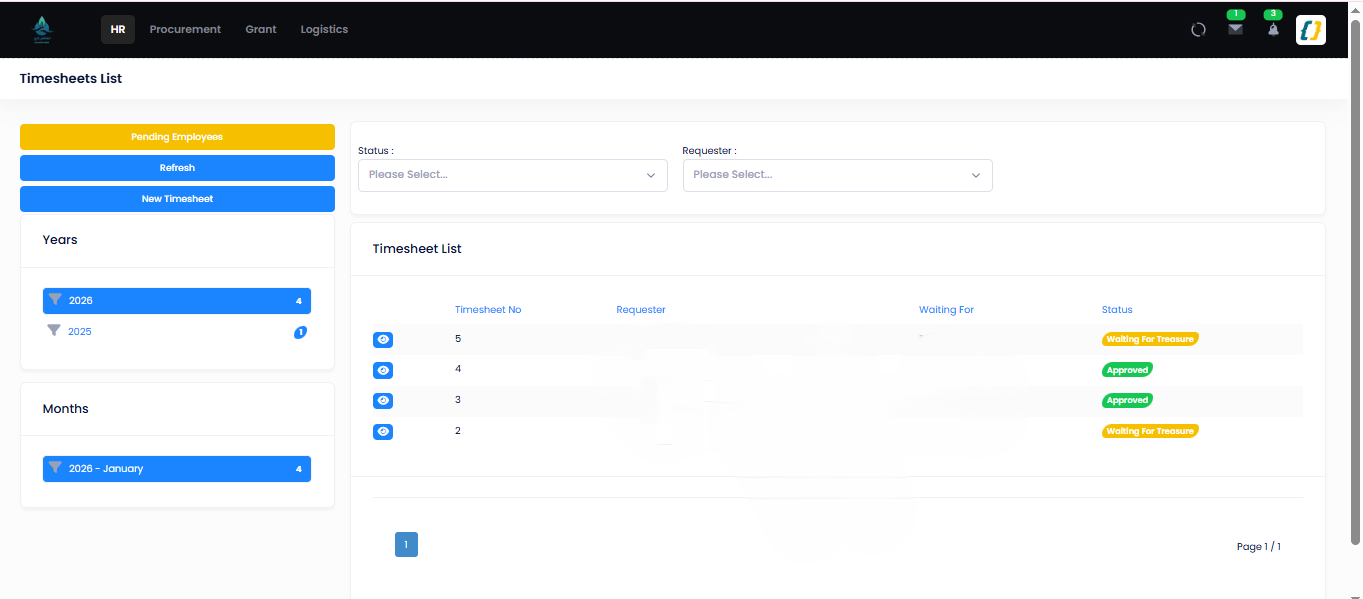Screen dimensions: 1363x599
Task: Filter timesheets by year 2026
Action: click(x=177, y=301)
